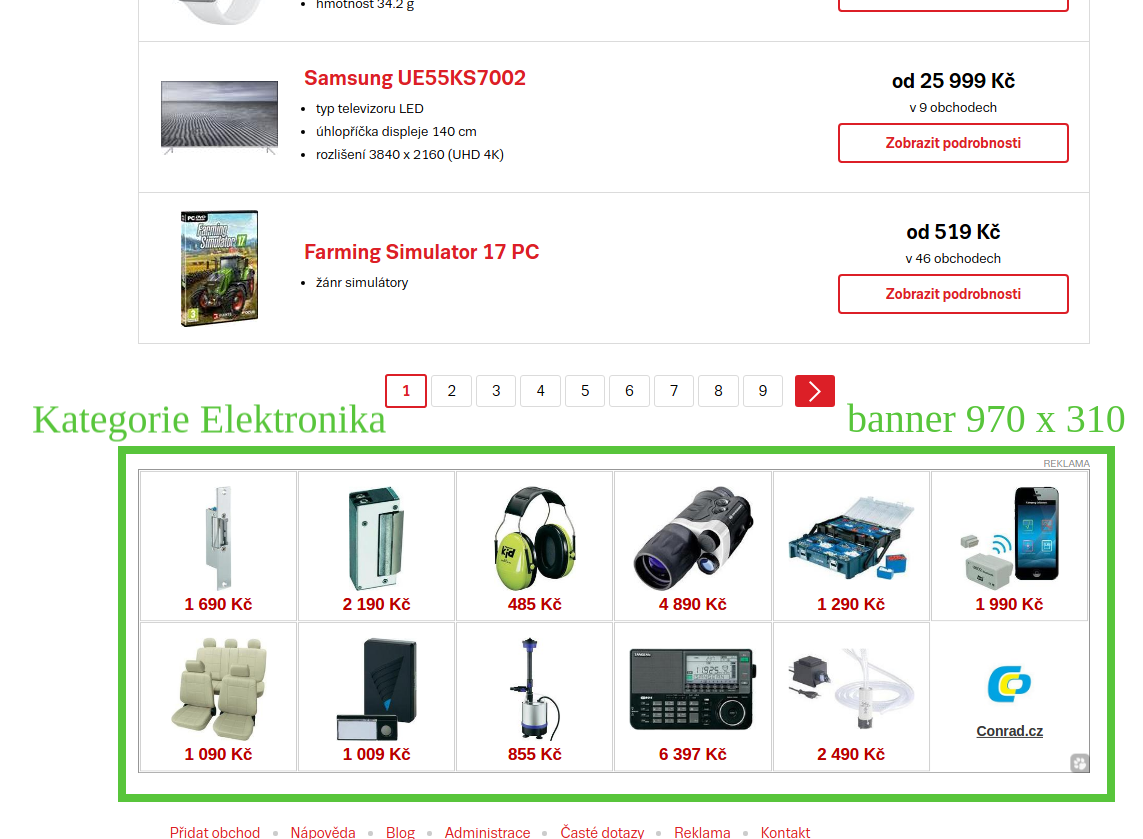Open the car seat covers ad for 1 090 Kč

click(218, 697)
